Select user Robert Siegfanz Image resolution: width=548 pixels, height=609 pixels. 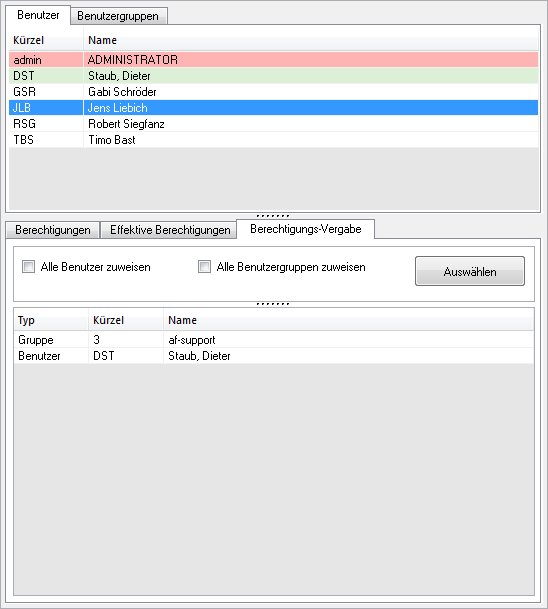pos(273,124)
